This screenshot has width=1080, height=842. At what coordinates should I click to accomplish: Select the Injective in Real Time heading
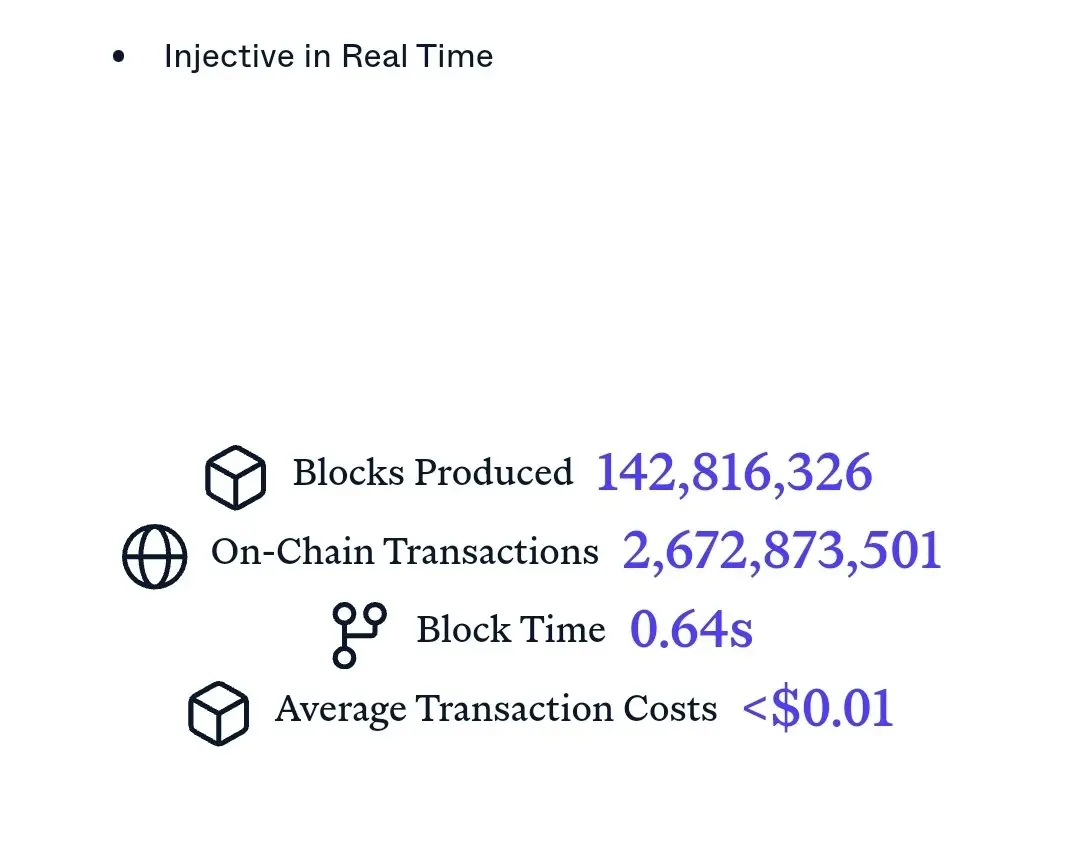tap(329, 57)
